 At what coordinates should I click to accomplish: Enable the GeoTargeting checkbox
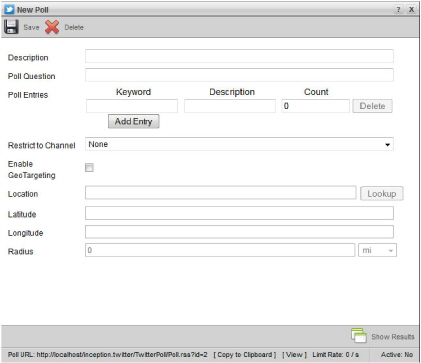[89, 167]
